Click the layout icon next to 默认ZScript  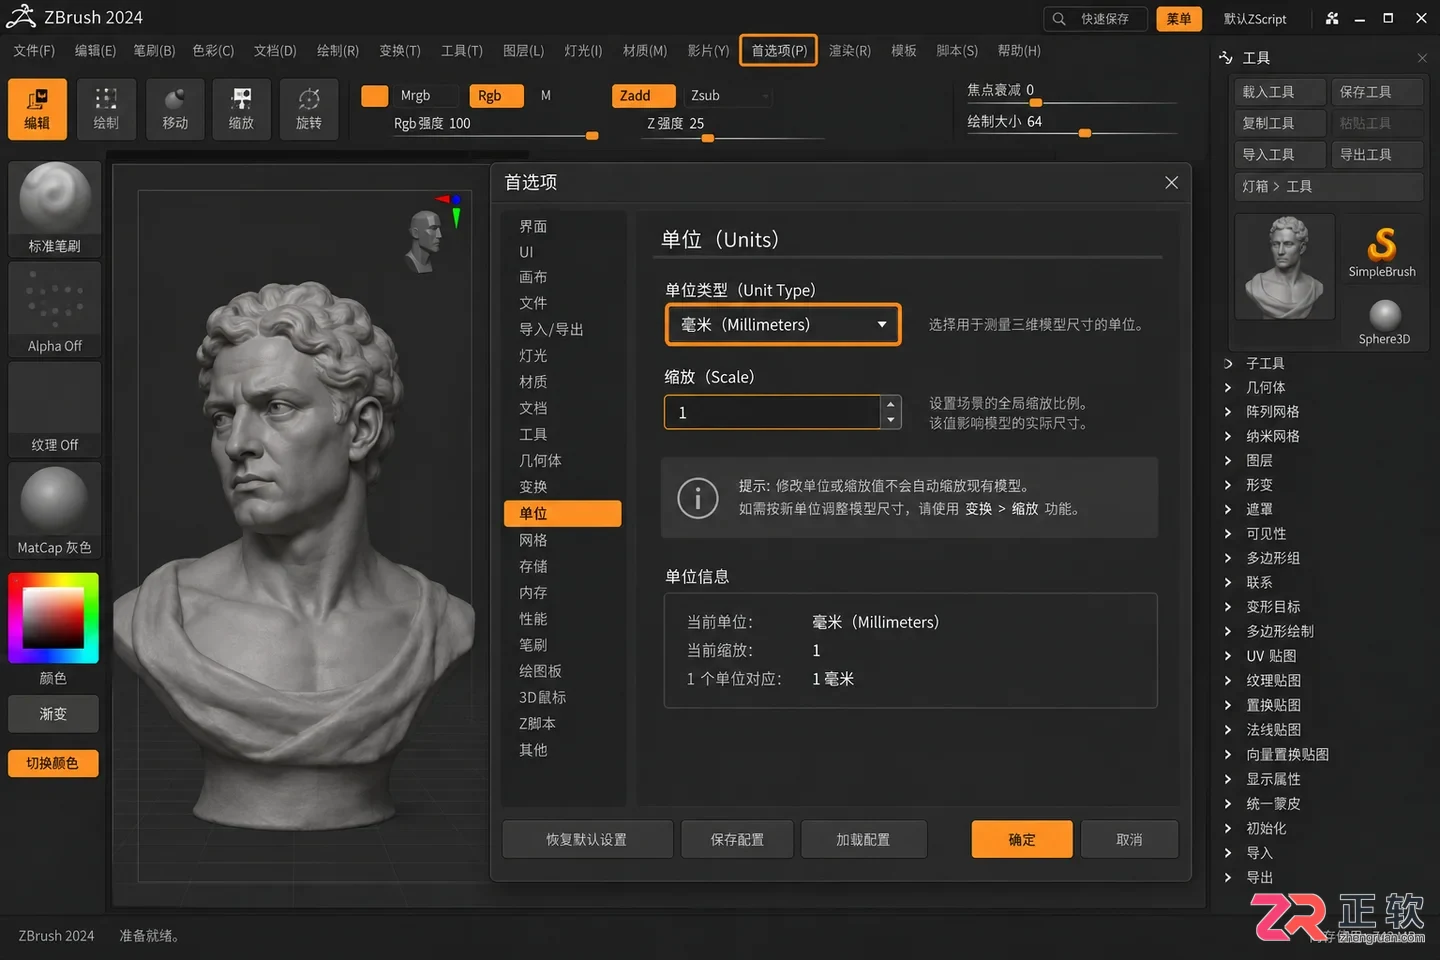(1332, 18)
